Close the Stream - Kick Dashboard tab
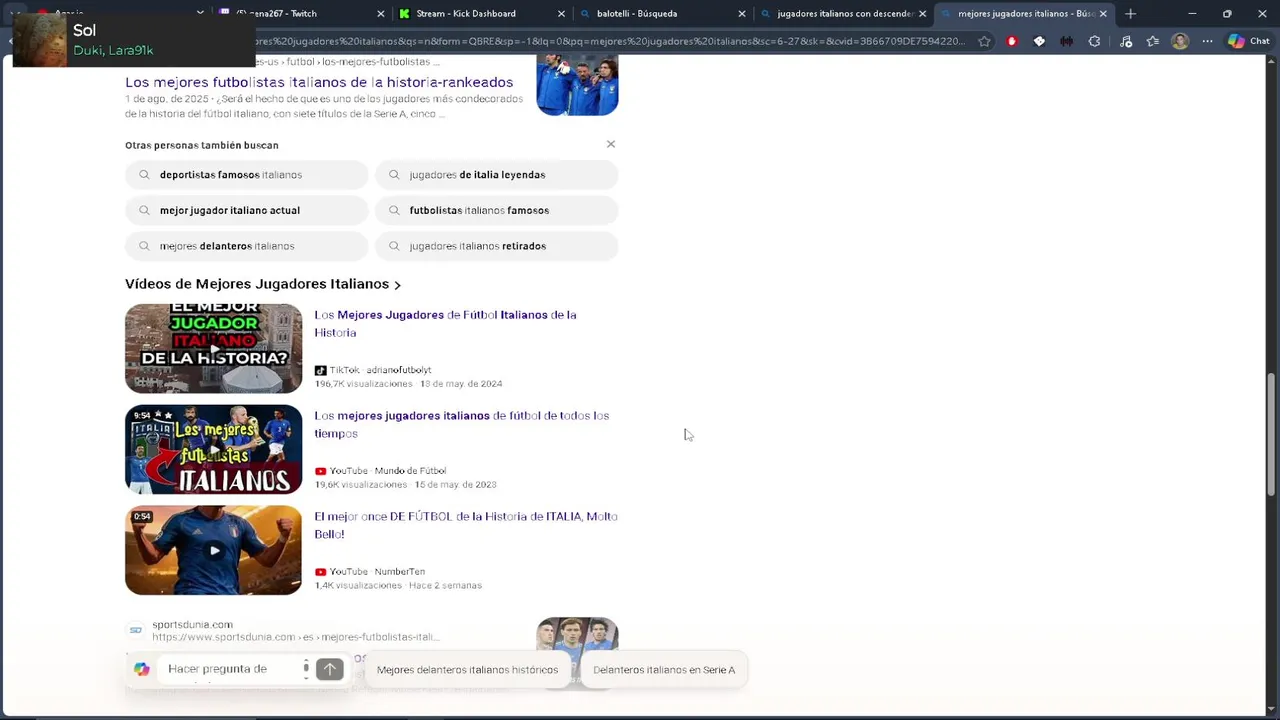1280x720 pixels. tap(561, 14)
